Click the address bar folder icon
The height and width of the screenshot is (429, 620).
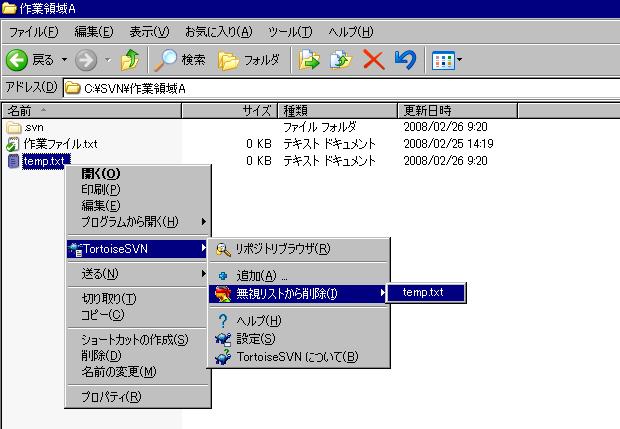[x=73, y=88]
